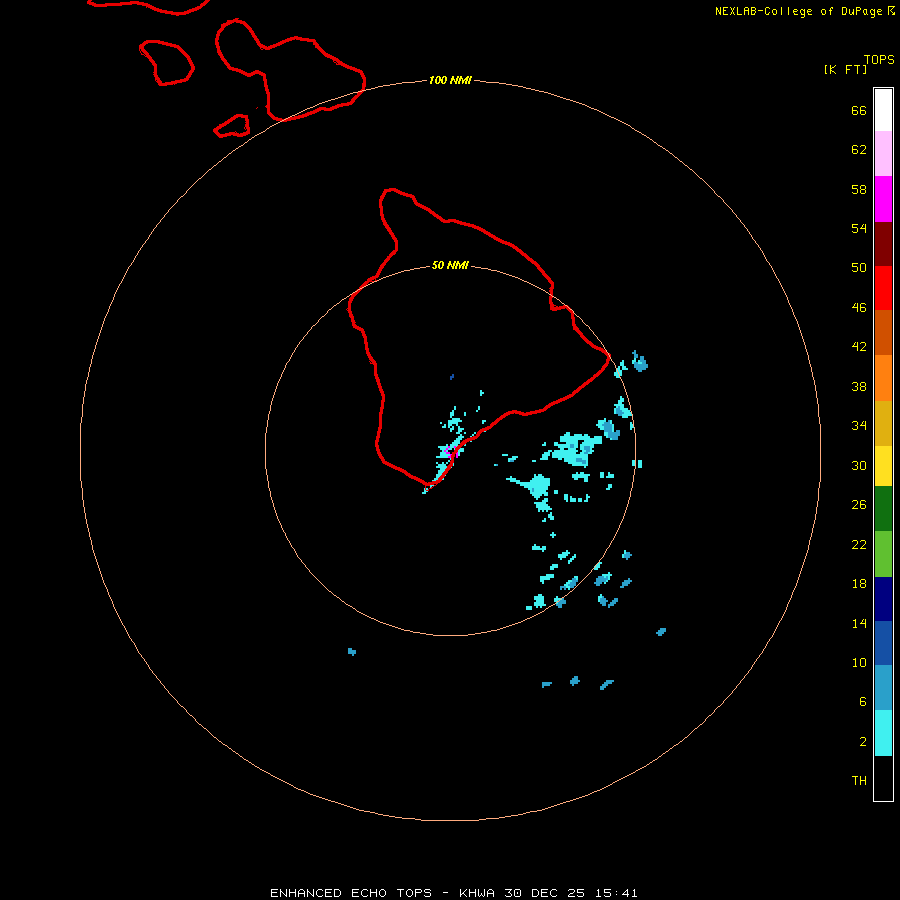Click the KHWA station identifier in caption
900x900 pixels.
[476, 893]
